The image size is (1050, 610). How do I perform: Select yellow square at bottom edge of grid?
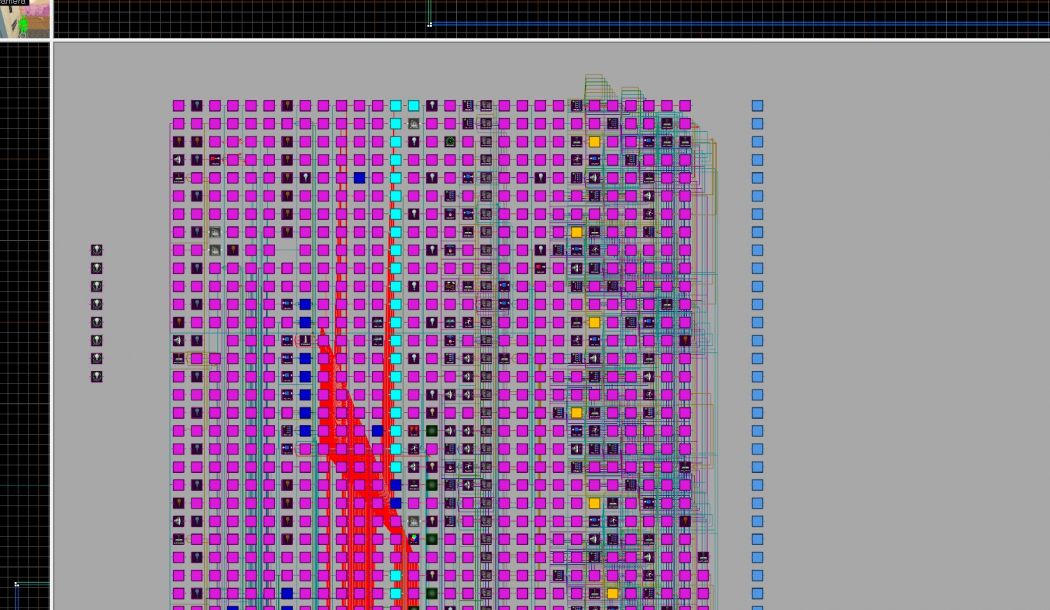[x=613, y=593]
